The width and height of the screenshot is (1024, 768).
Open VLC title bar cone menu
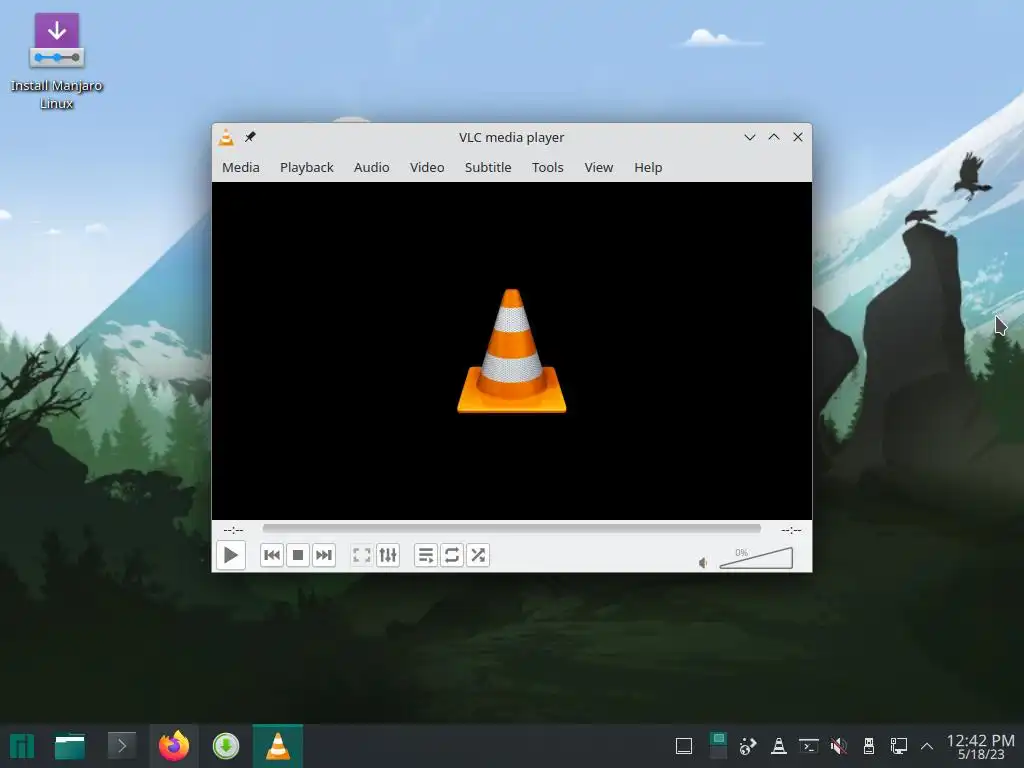click(226, 137)
